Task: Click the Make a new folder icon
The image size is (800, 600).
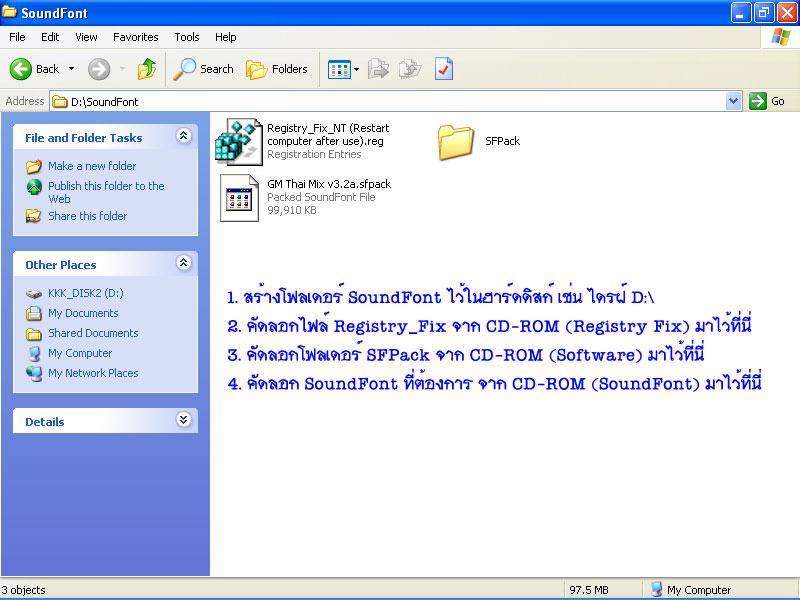Action: point(34,166)
